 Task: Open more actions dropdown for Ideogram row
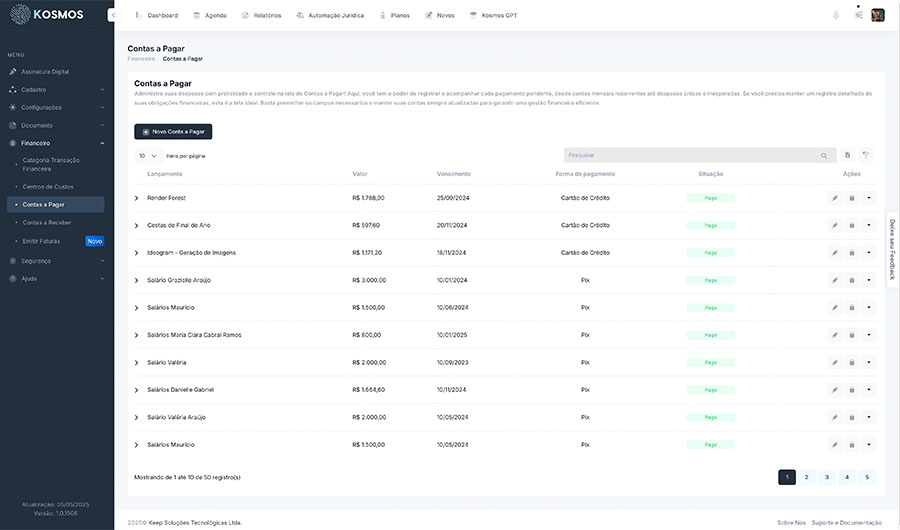[868, 252]
